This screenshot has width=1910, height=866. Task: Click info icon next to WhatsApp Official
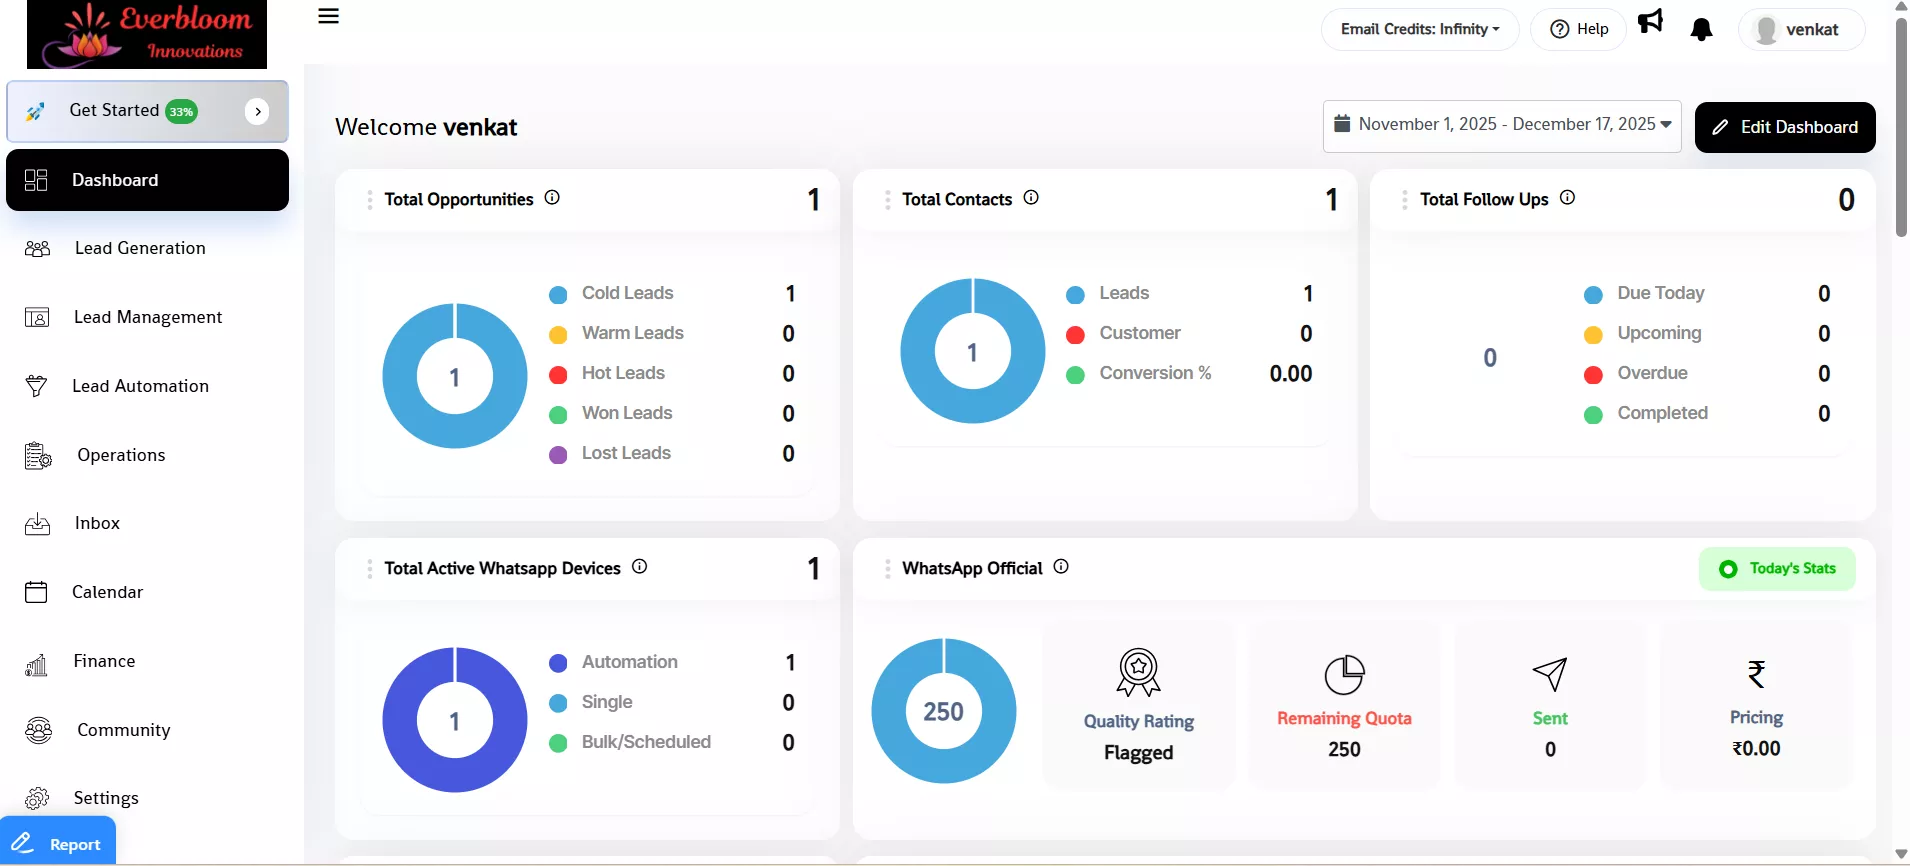(1061, 567)
